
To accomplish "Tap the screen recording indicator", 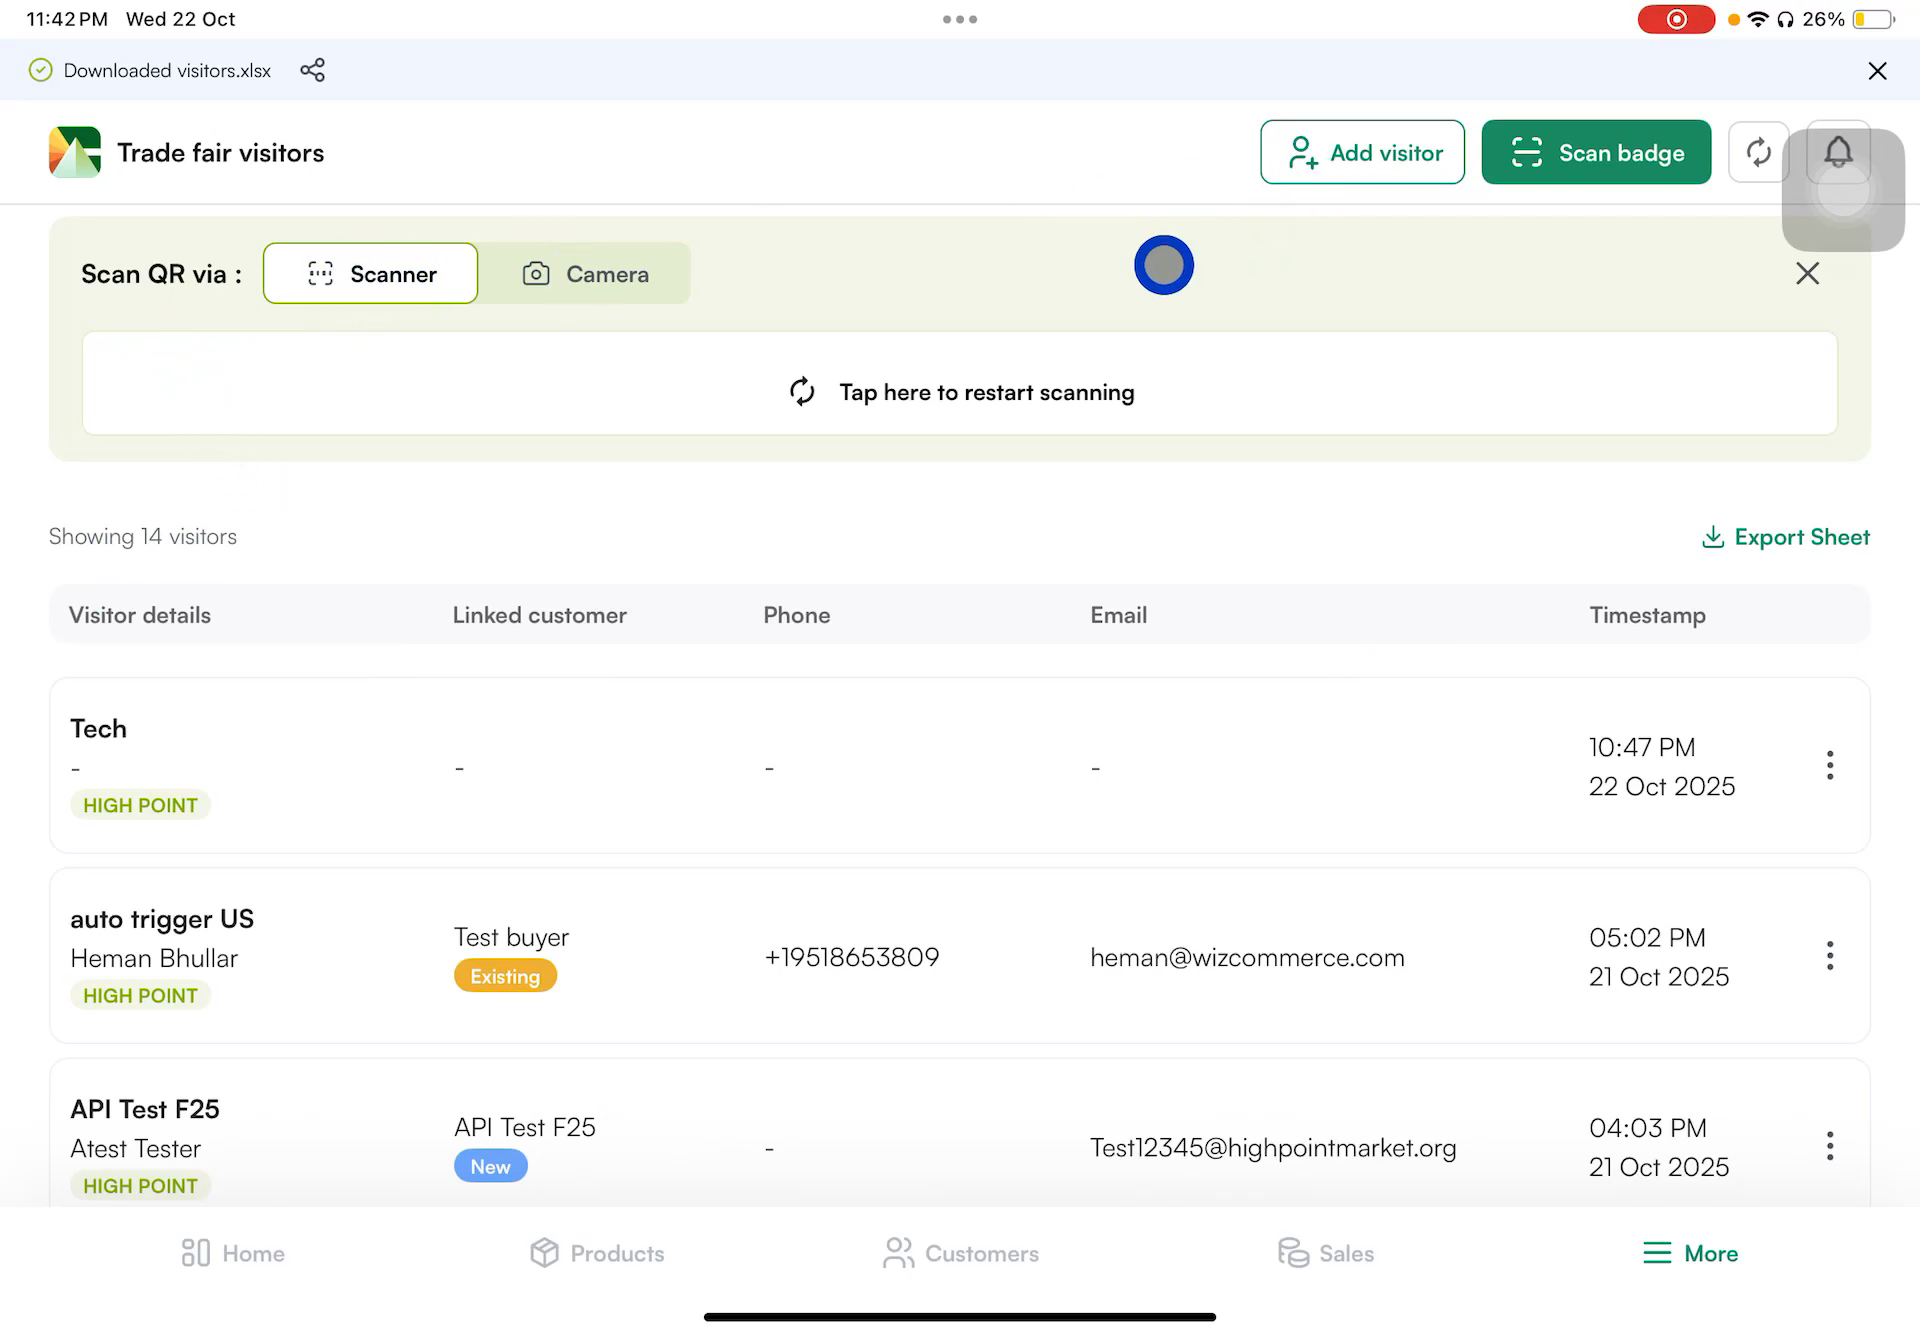I will (1676, 18).
